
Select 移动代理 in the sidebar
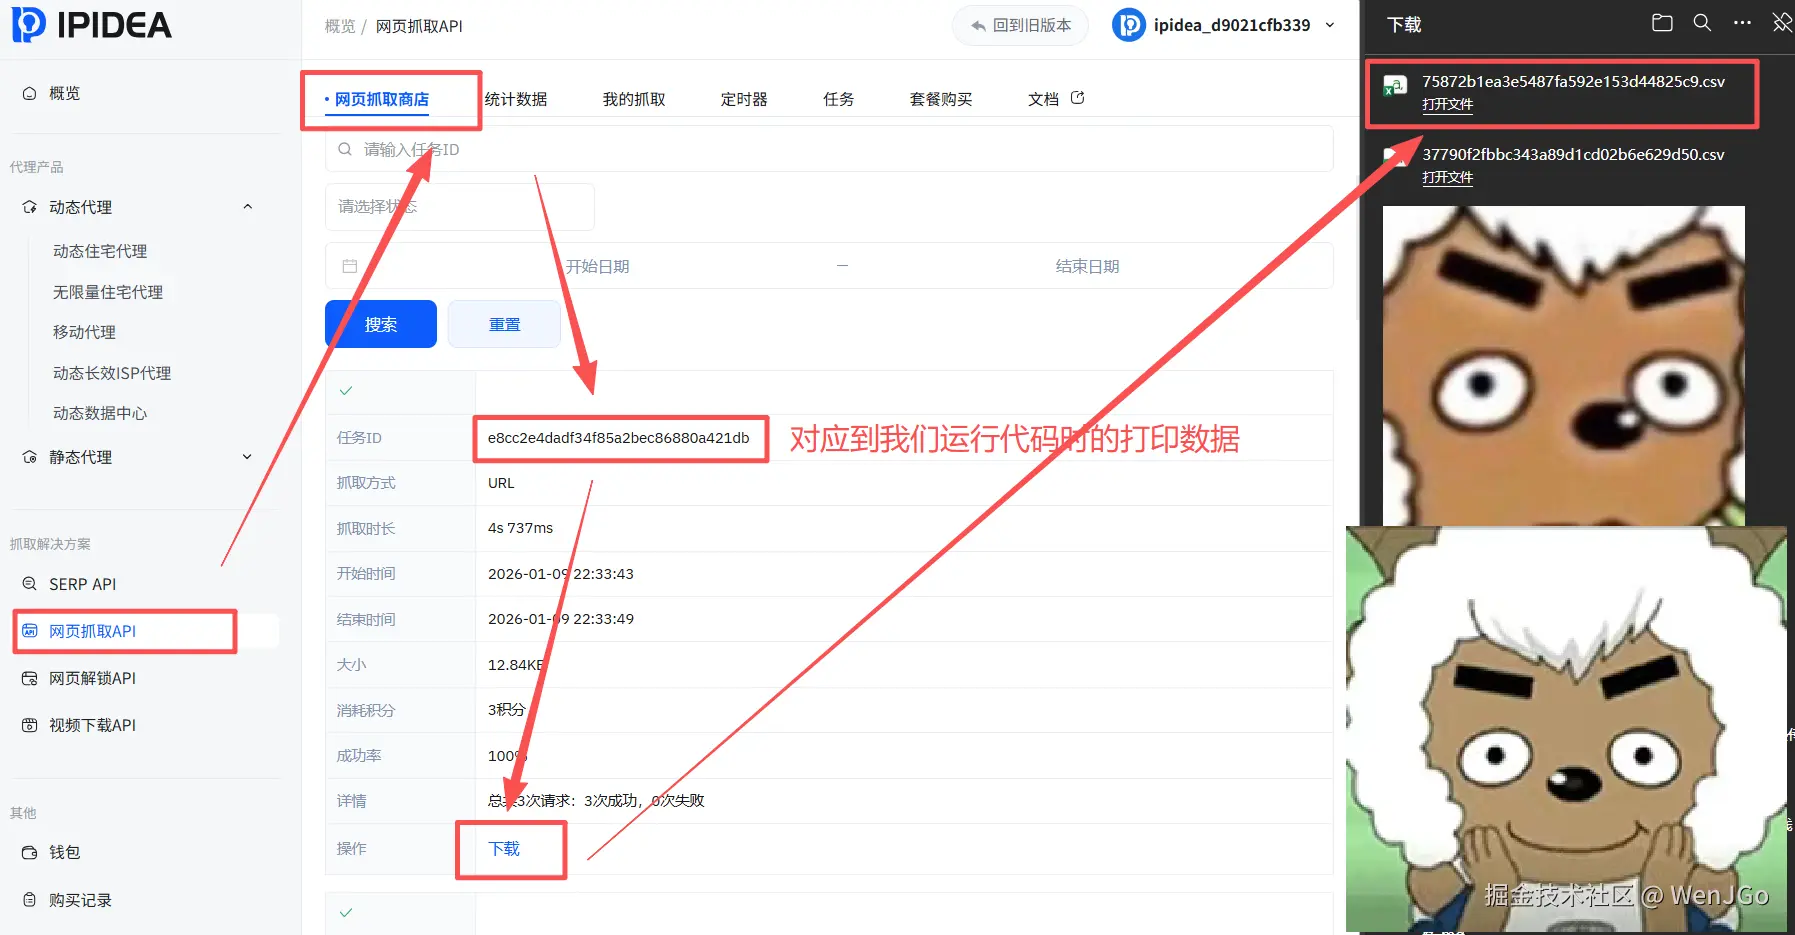coord(84,332)
